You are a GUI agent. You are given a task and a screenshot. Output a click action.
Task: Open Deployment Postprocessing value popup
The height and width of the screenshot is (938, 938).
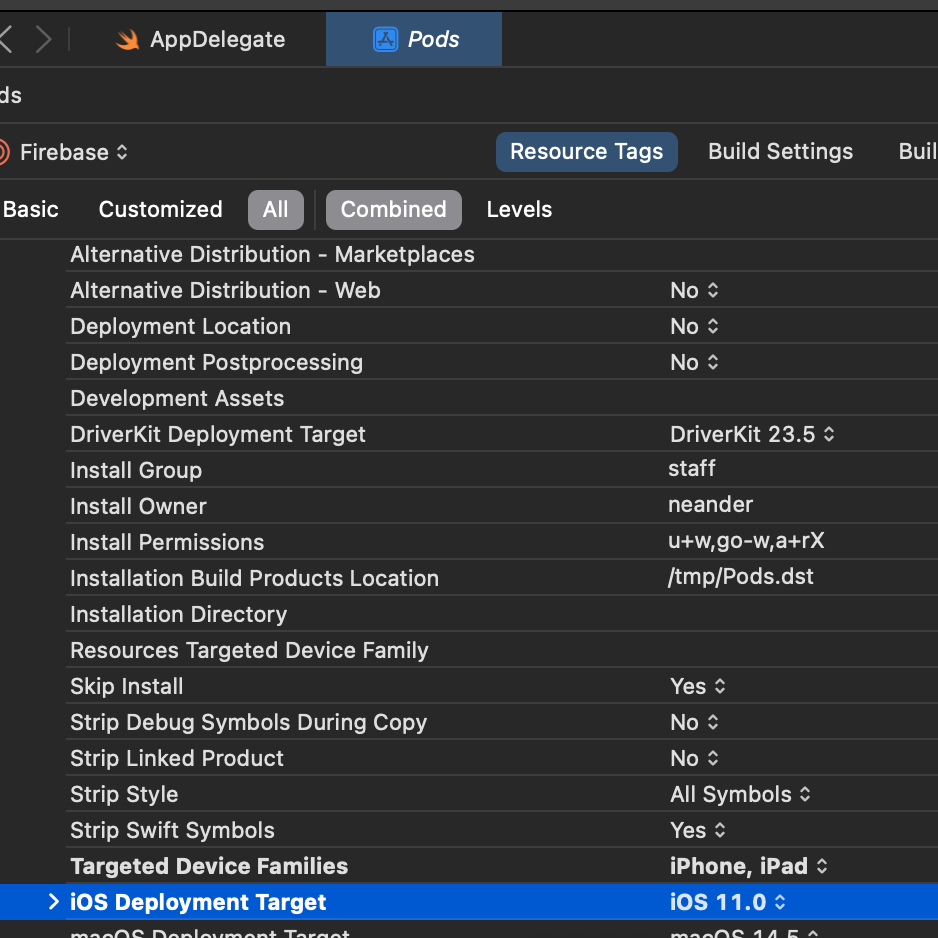point(694,362)
